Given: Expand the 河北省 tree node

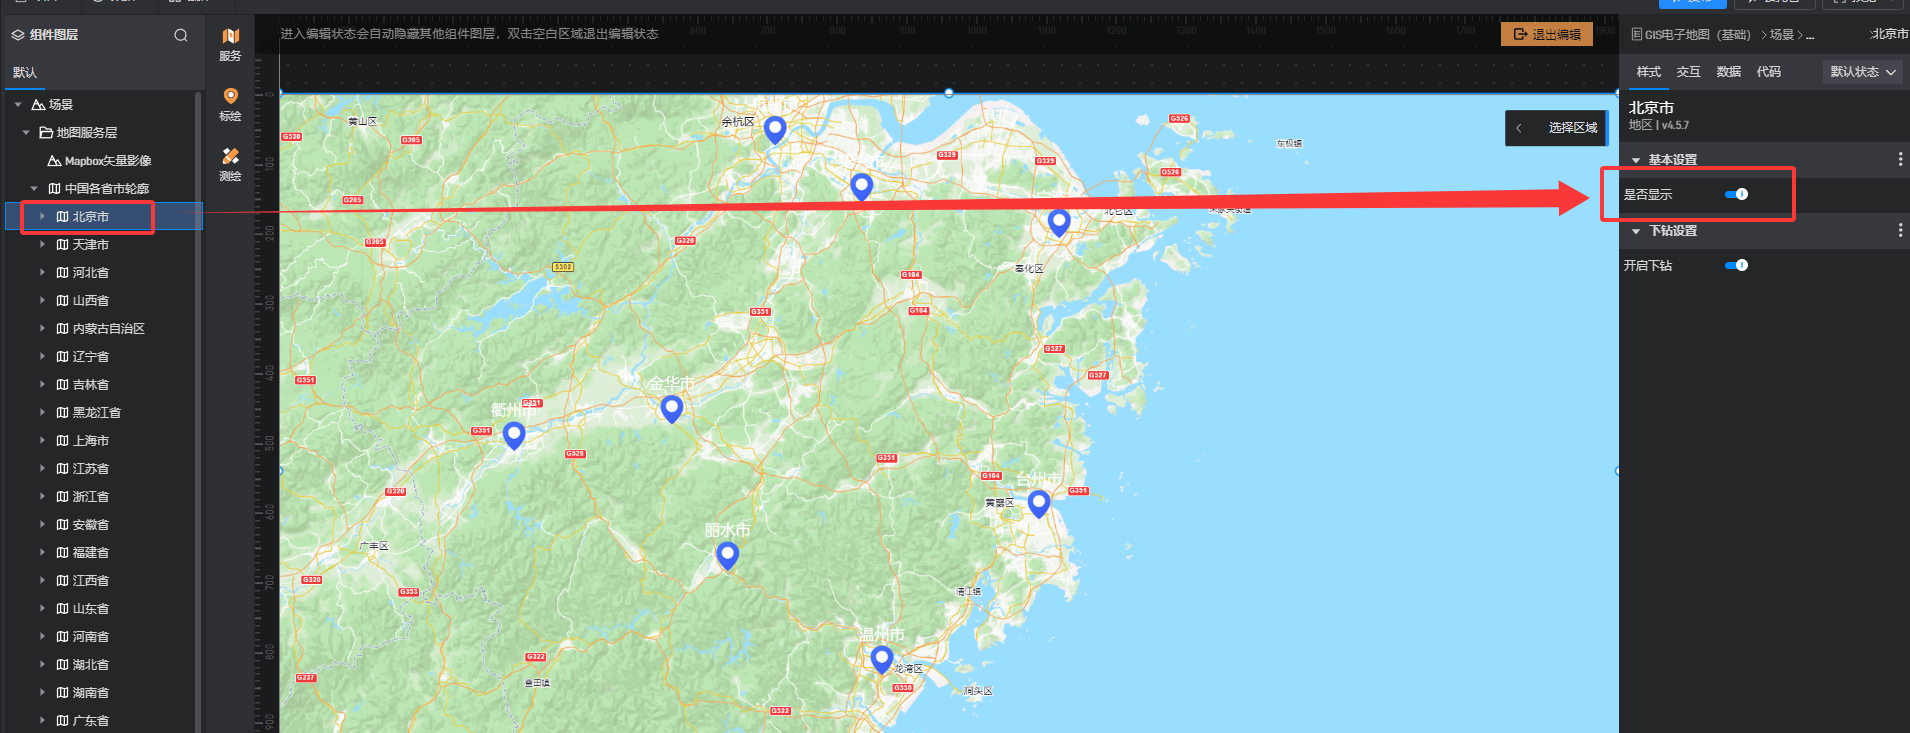Looking at the screenshot, I should click(42, 273).
